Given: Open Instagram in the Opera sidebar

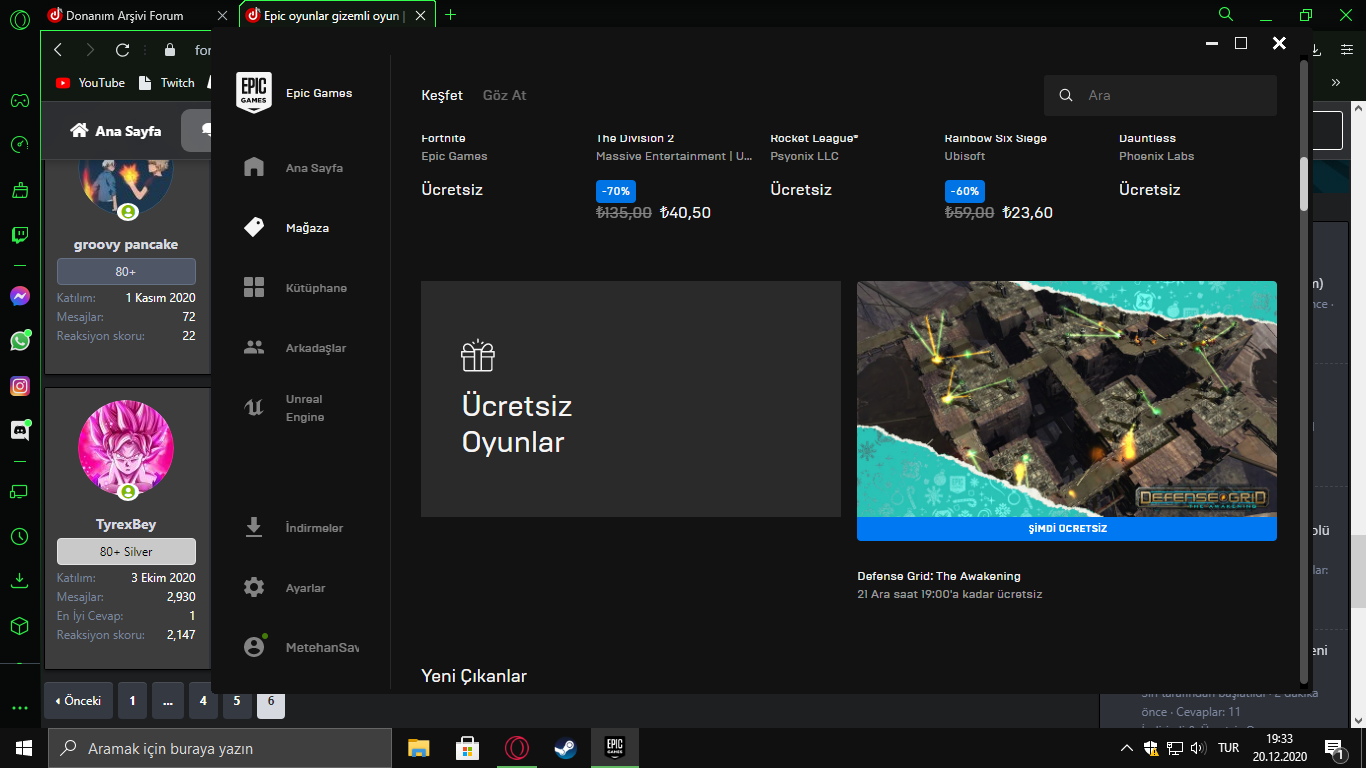Looking at the screenshot, I should [19, 386].
